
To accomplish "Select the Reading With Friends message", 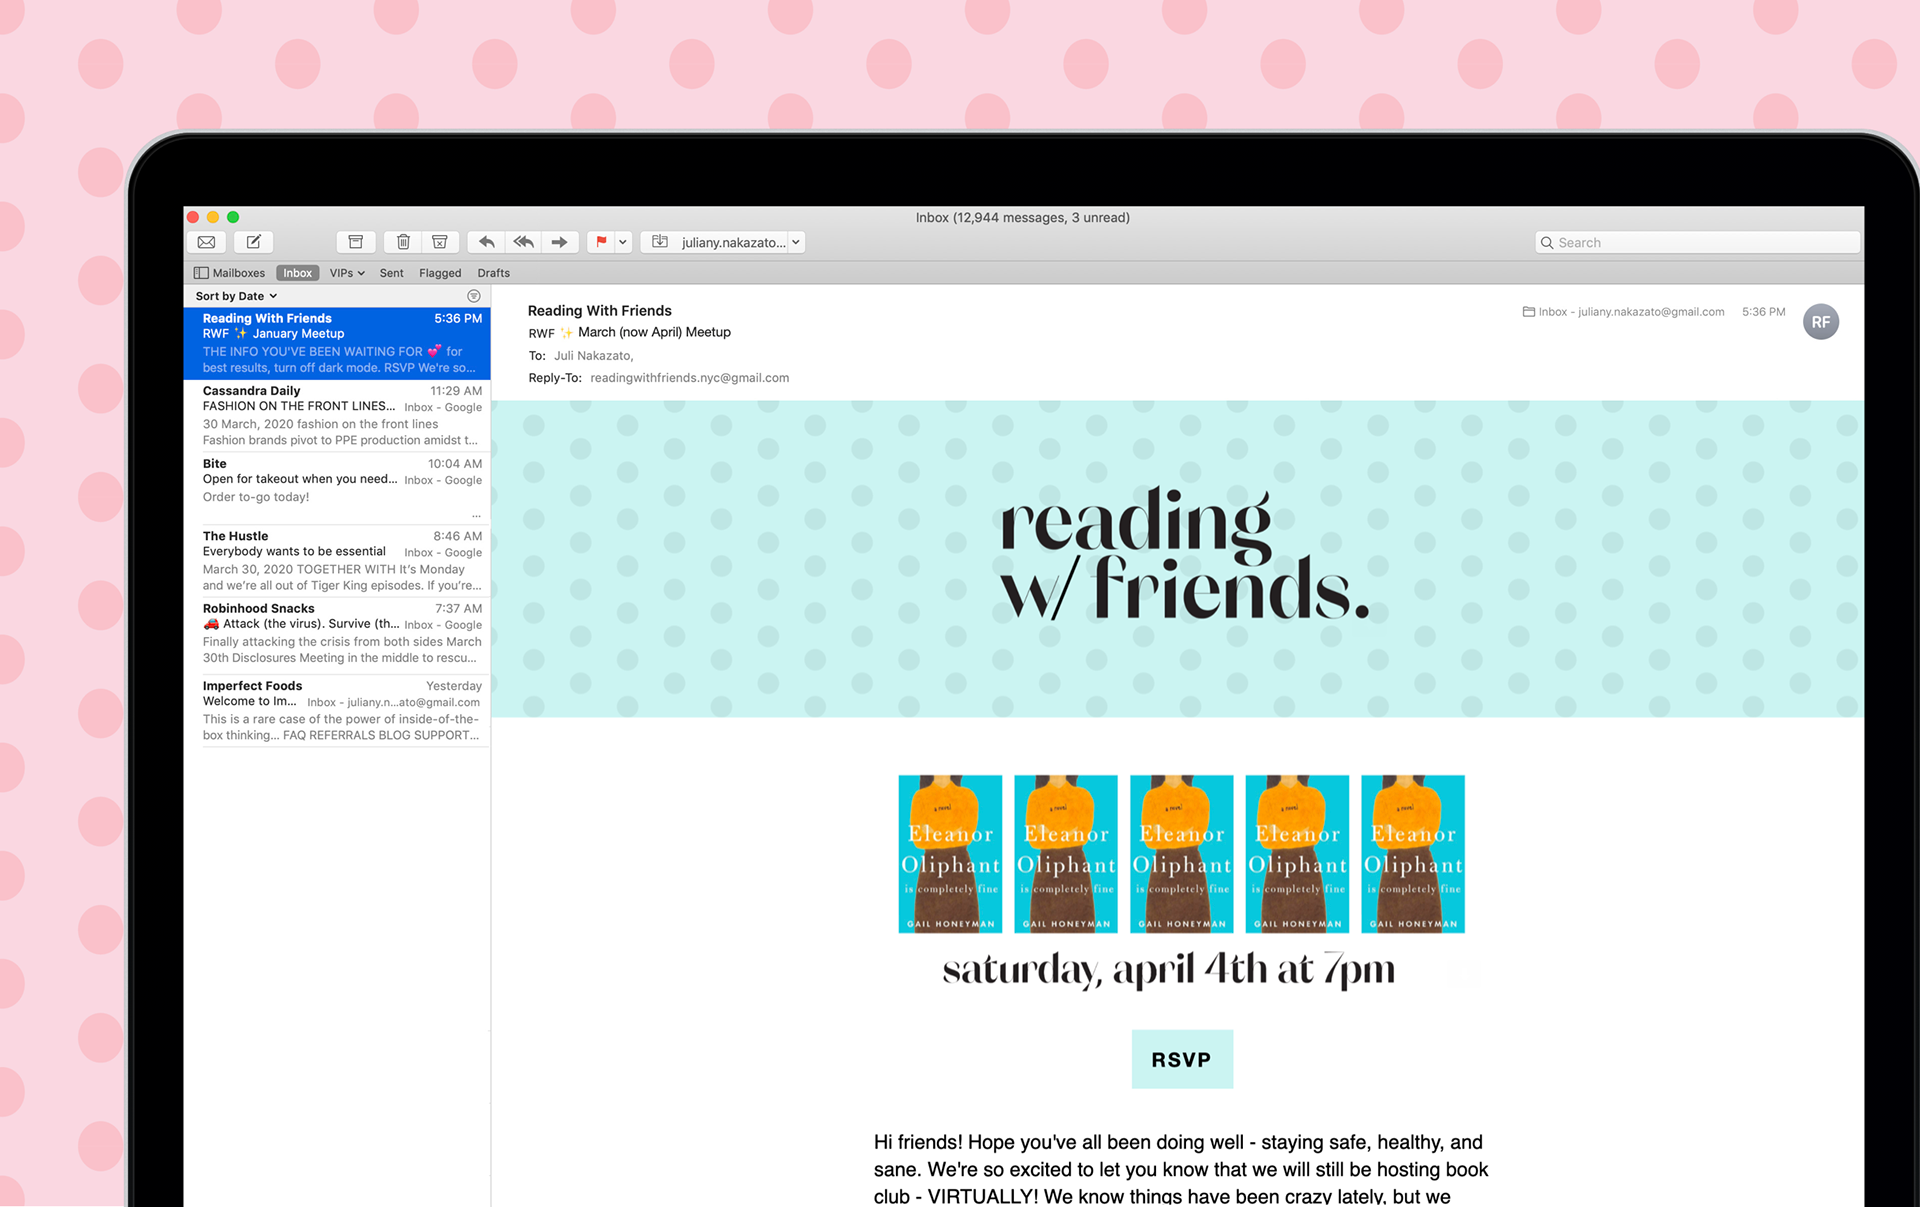I will tap(337, 343).
